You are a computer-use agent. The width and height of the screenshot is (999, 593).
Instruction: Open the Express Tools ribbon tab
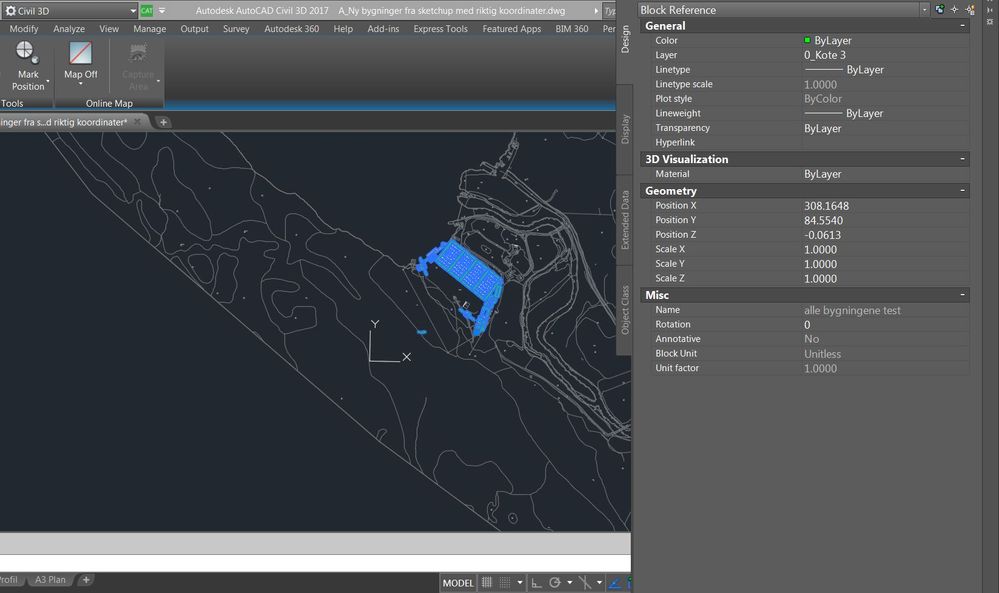[x=440, y=29]
